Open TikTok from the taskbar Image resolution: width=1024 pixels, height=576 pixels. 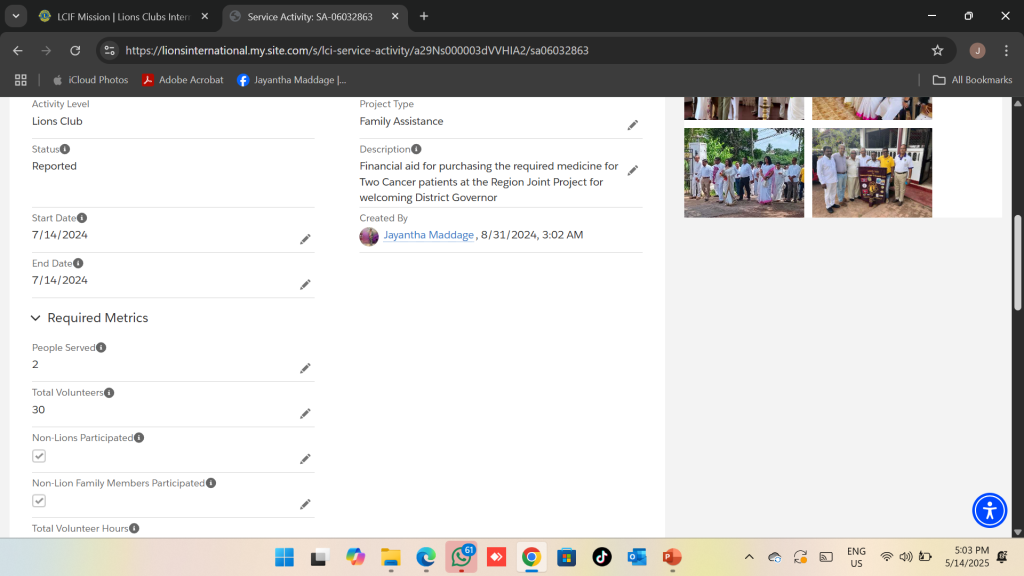coord(601,557)
